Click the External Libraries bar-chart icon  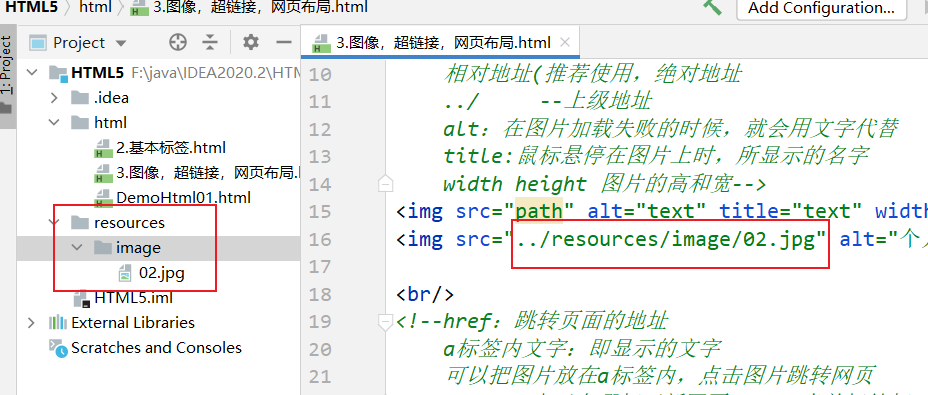pos(58,323)
